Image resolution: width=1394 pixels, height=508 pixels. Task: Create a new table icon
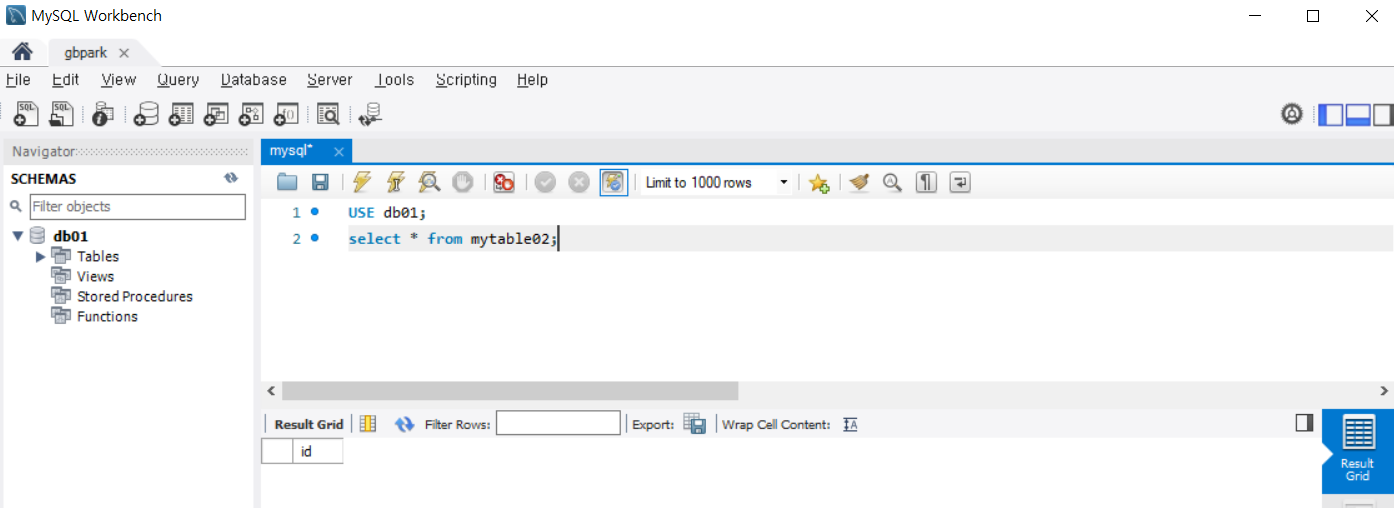[x=181, y=114]
